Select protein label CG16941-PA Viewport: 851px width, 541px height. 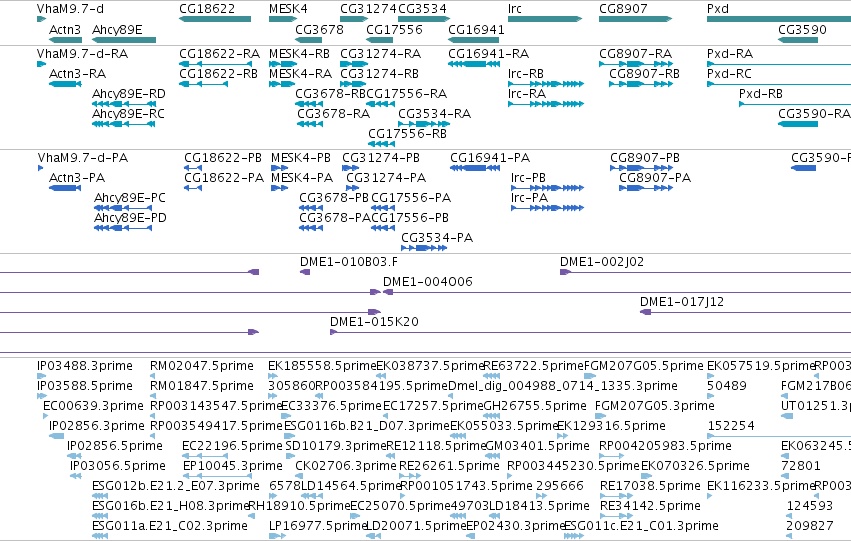tap(490, 158)
